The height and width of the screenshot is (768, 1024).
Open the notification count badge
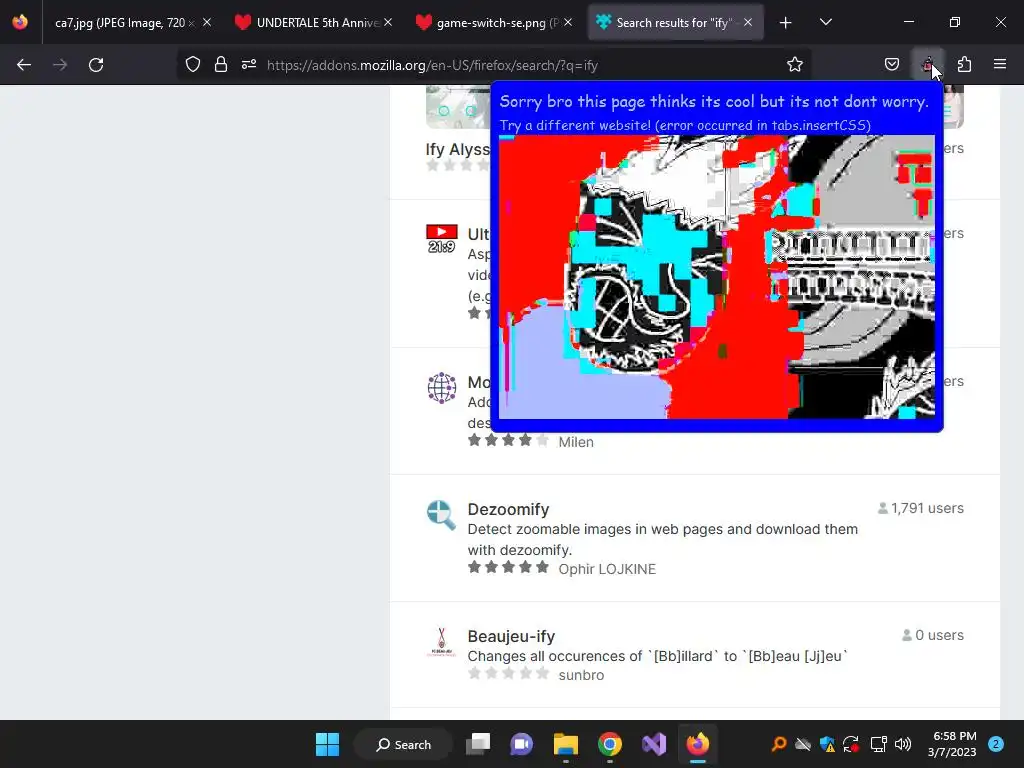996,744
